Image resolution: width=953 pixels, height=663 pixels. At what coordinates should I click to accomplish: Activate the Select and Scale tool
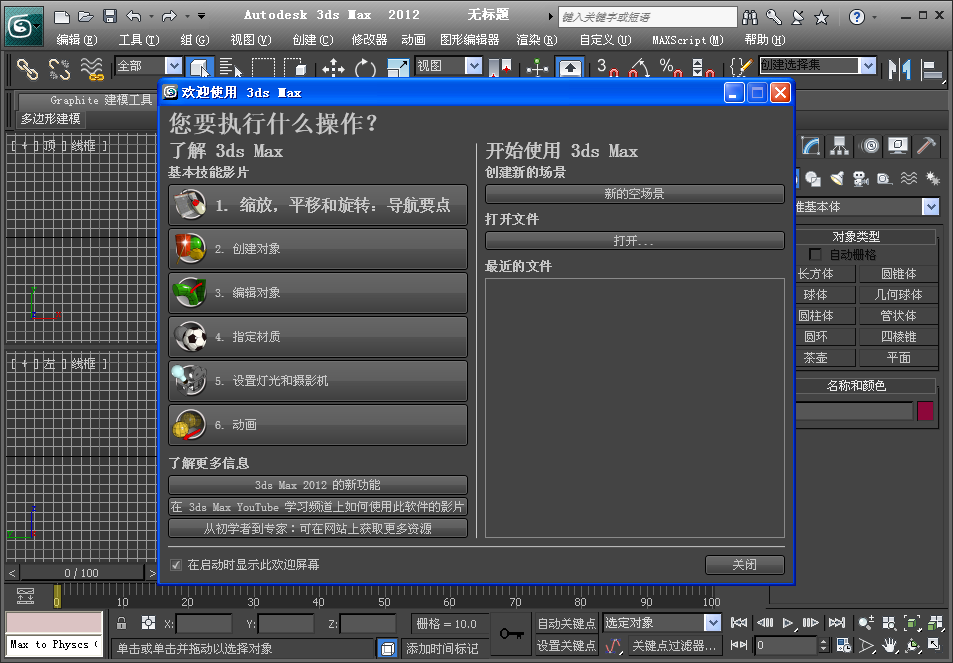click(397, 67)
